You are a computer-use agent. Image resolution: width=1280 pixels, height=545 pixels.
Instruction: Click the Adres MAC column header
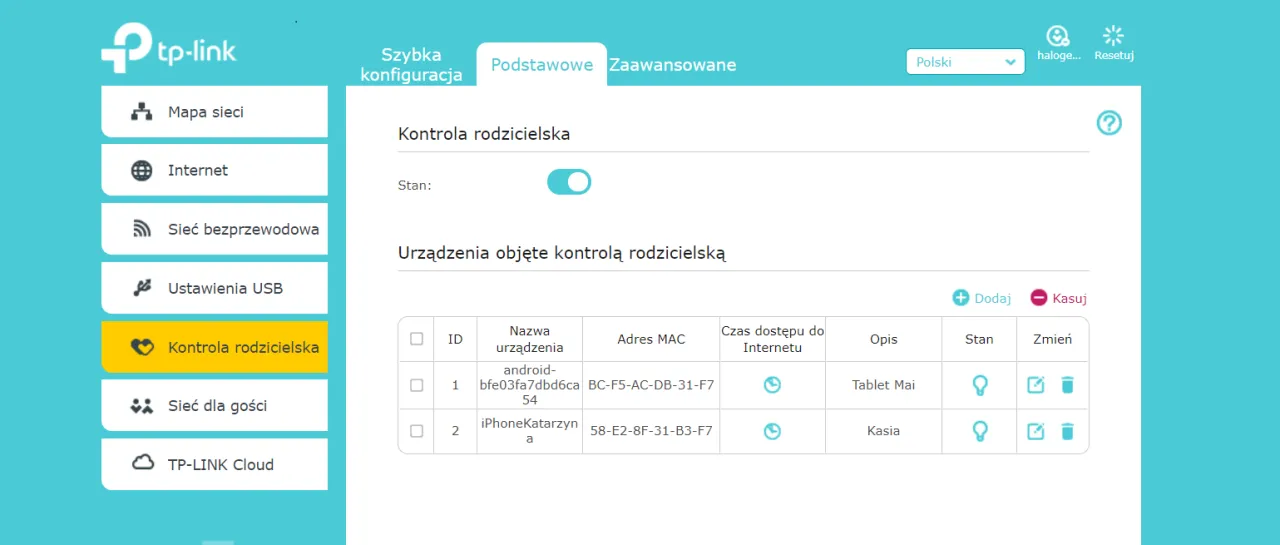(x=651, y=339)
